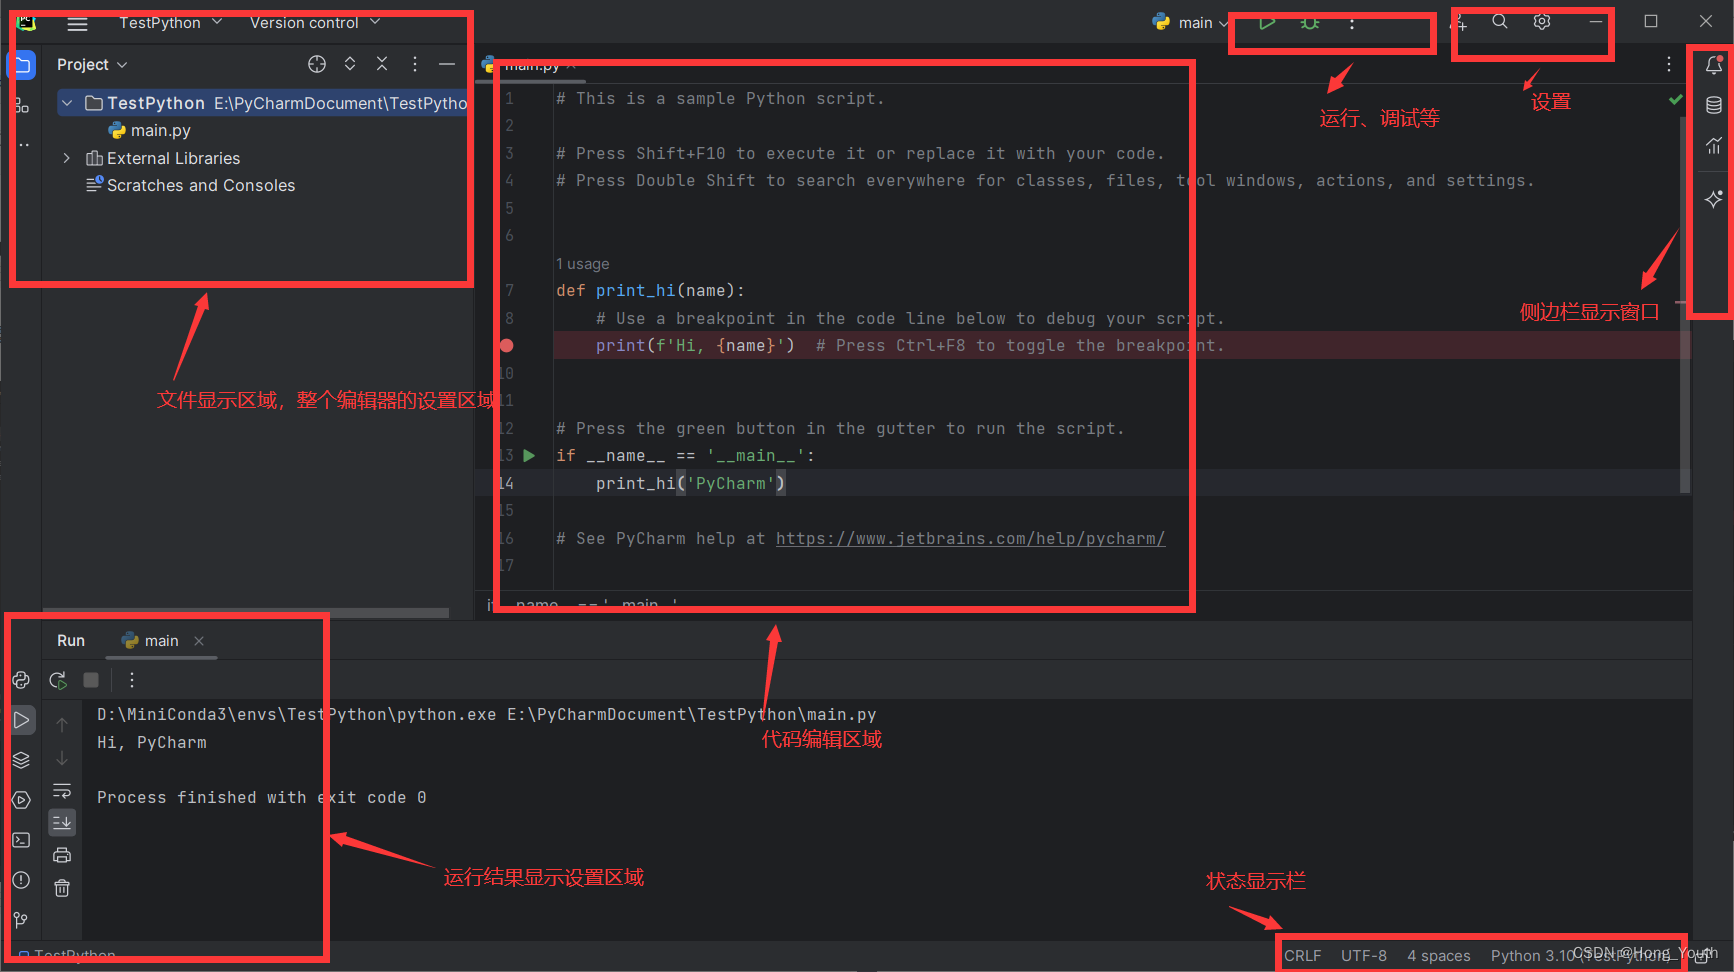Viewport: 1734px width, 972px height.
Task: Expand all project tree nodes icon
Action: (x=350, y=64)
